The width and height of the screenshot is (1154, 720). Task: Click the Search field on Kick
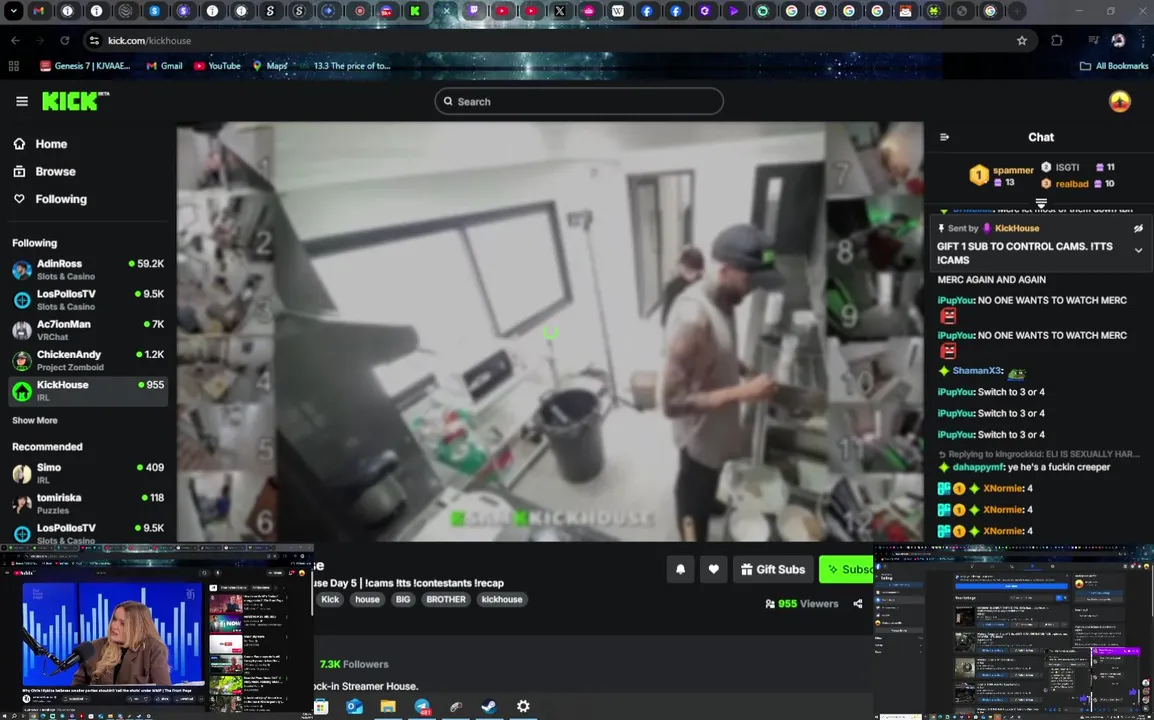click(x=578, y=102)
